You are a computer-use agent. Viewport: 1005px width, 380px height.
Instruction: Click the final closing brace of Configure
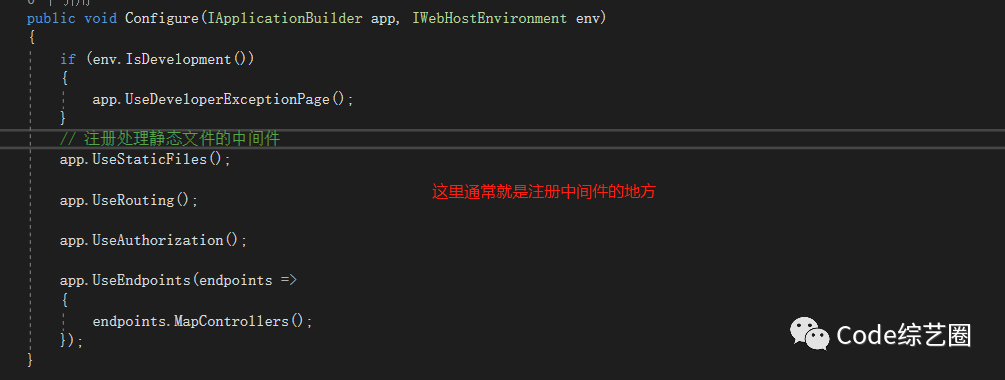pyautogui.click(x=30, y=361)
